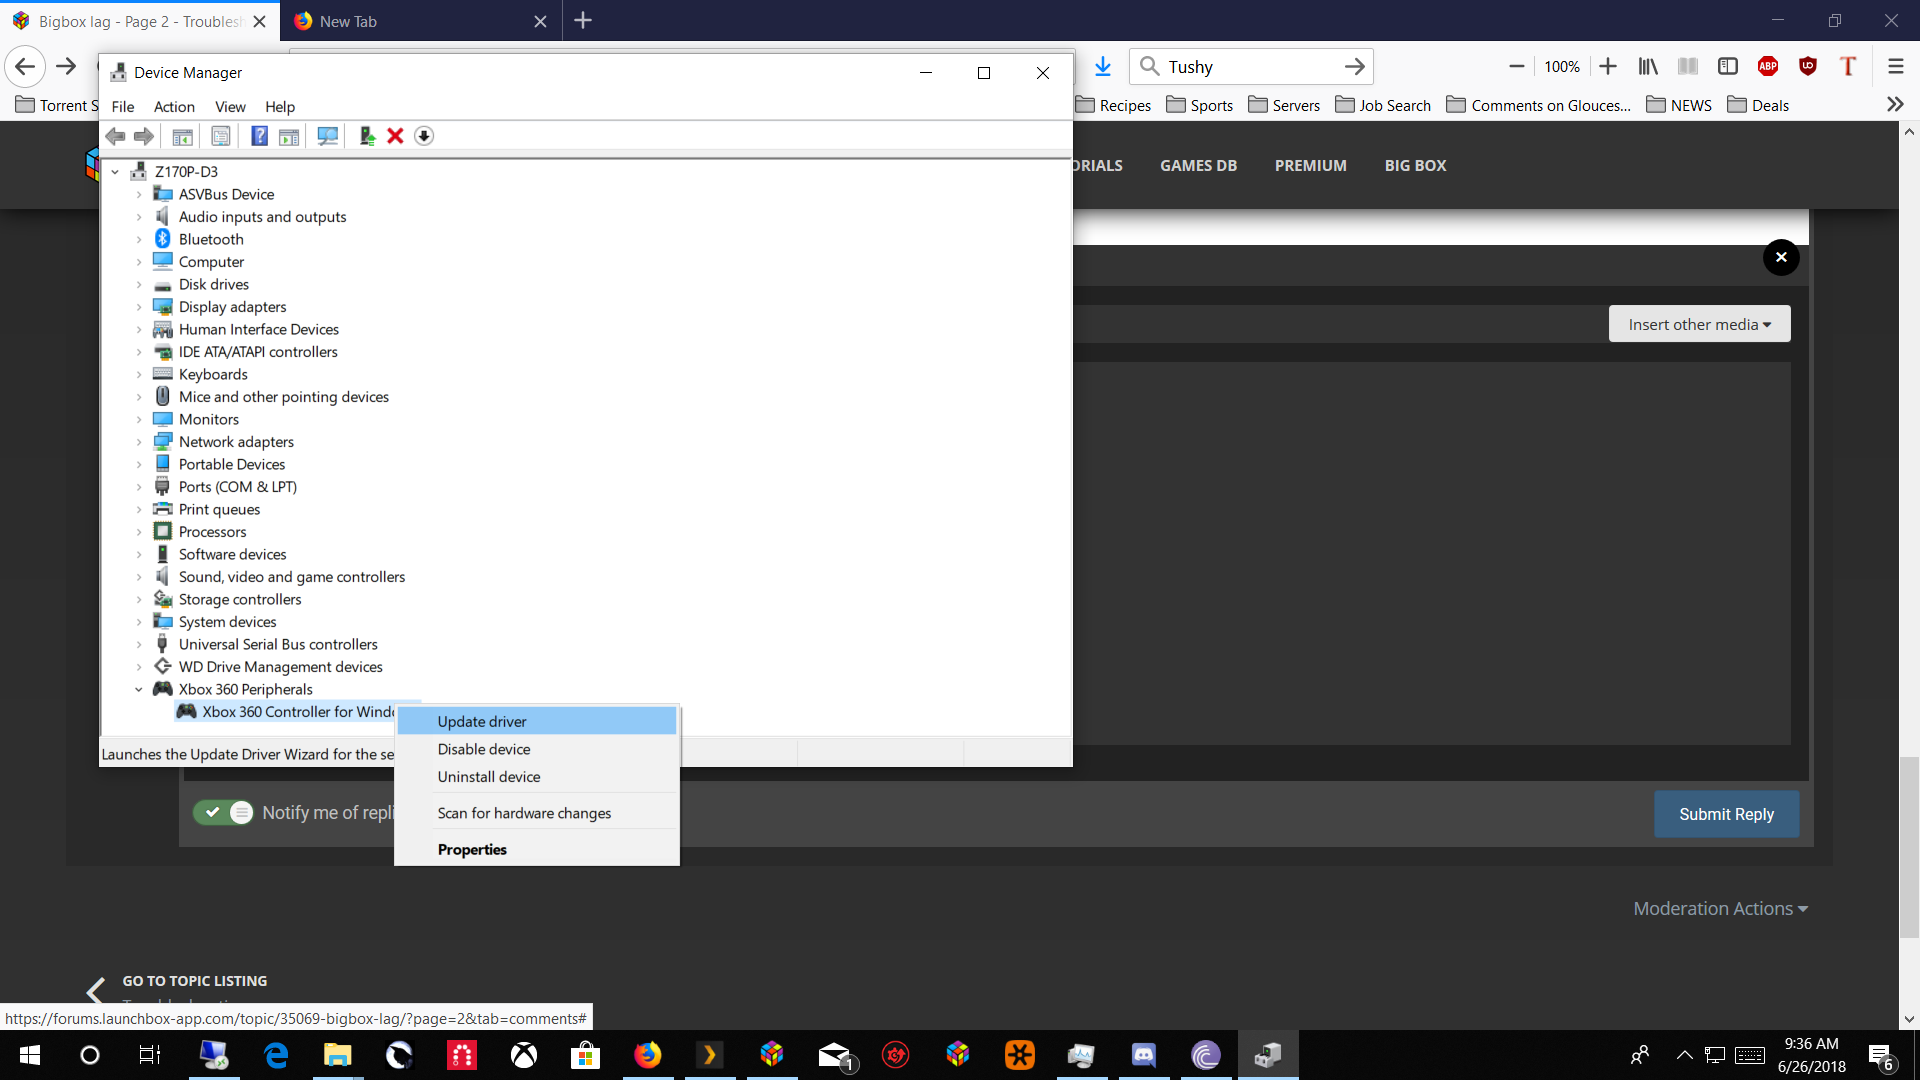Click Forward arrow in Device Manager toolbar
Screen dimensions: 1920x1080
point(144,136)
